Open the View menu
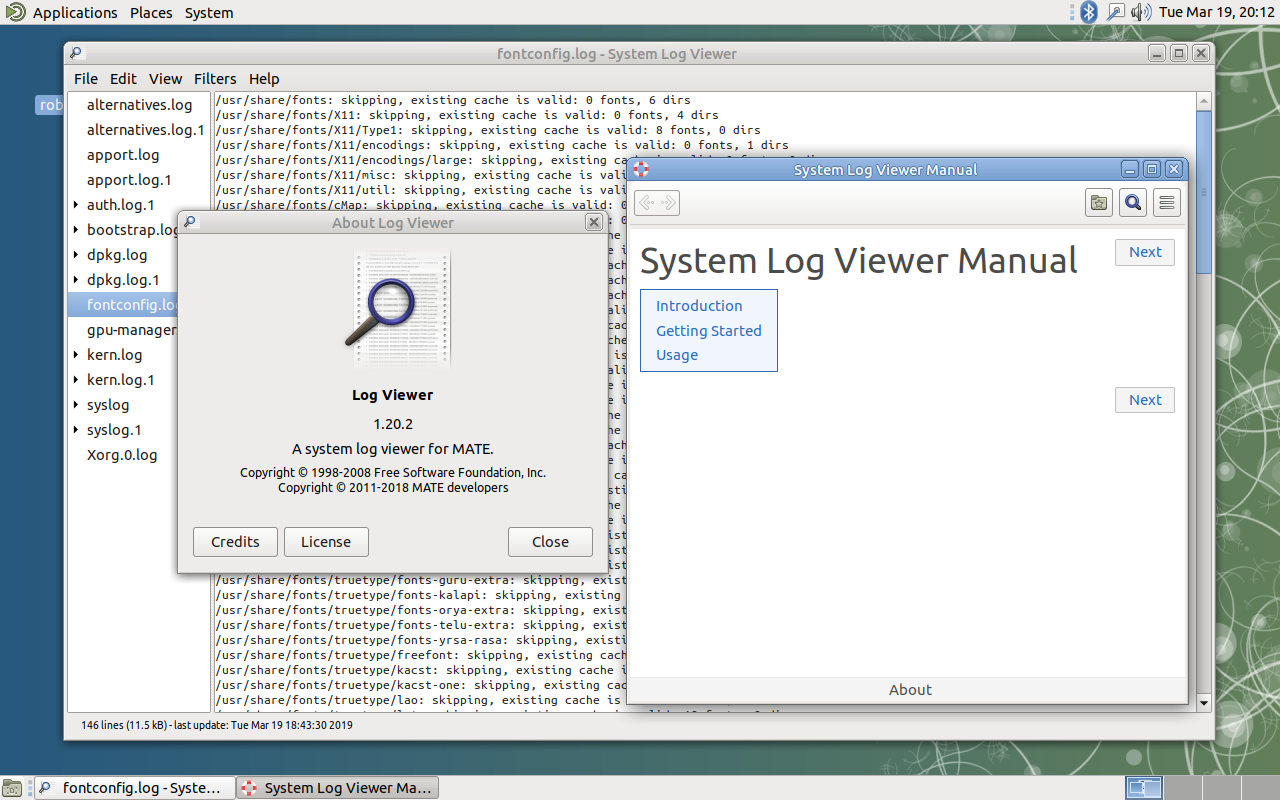 (x=165, y=78)
